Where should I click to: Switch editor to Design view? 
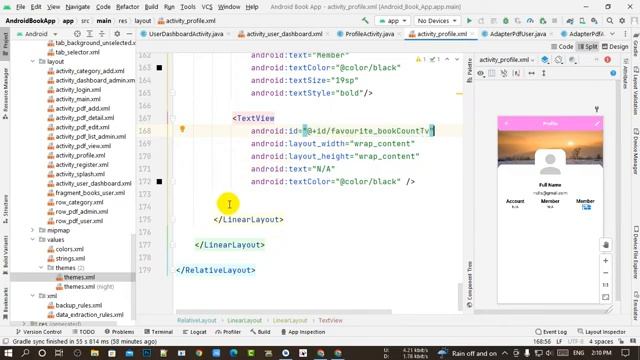coord(615,47)
